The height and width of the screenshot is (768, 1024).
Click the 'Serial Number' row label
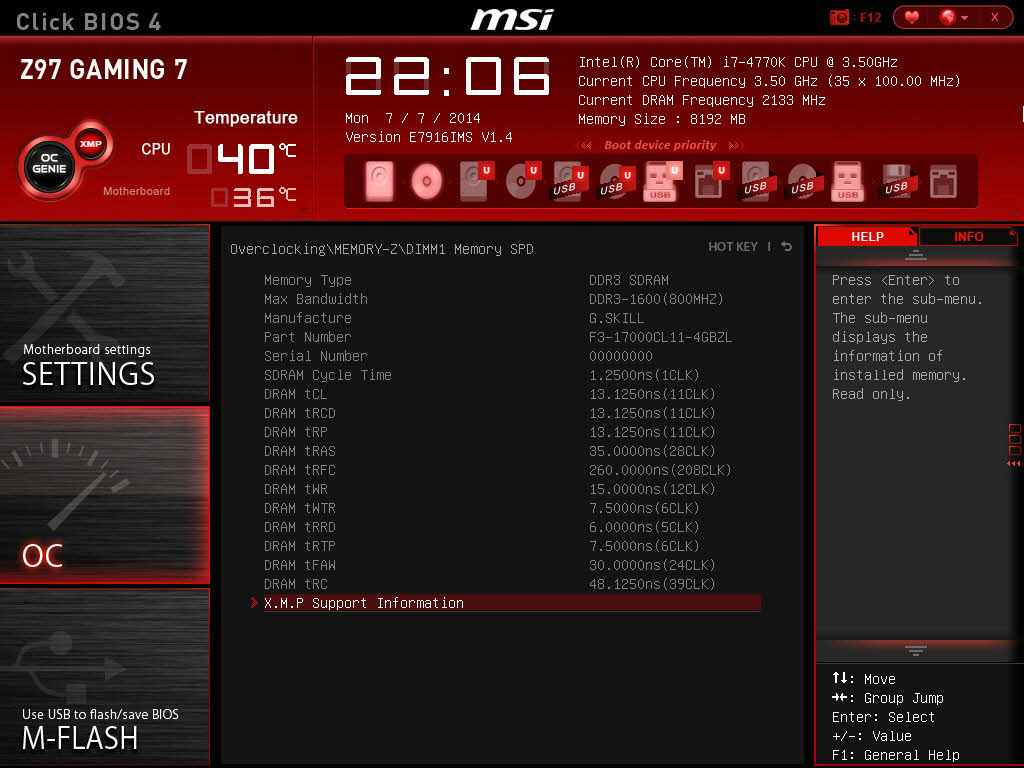click(x=315, y=356)
